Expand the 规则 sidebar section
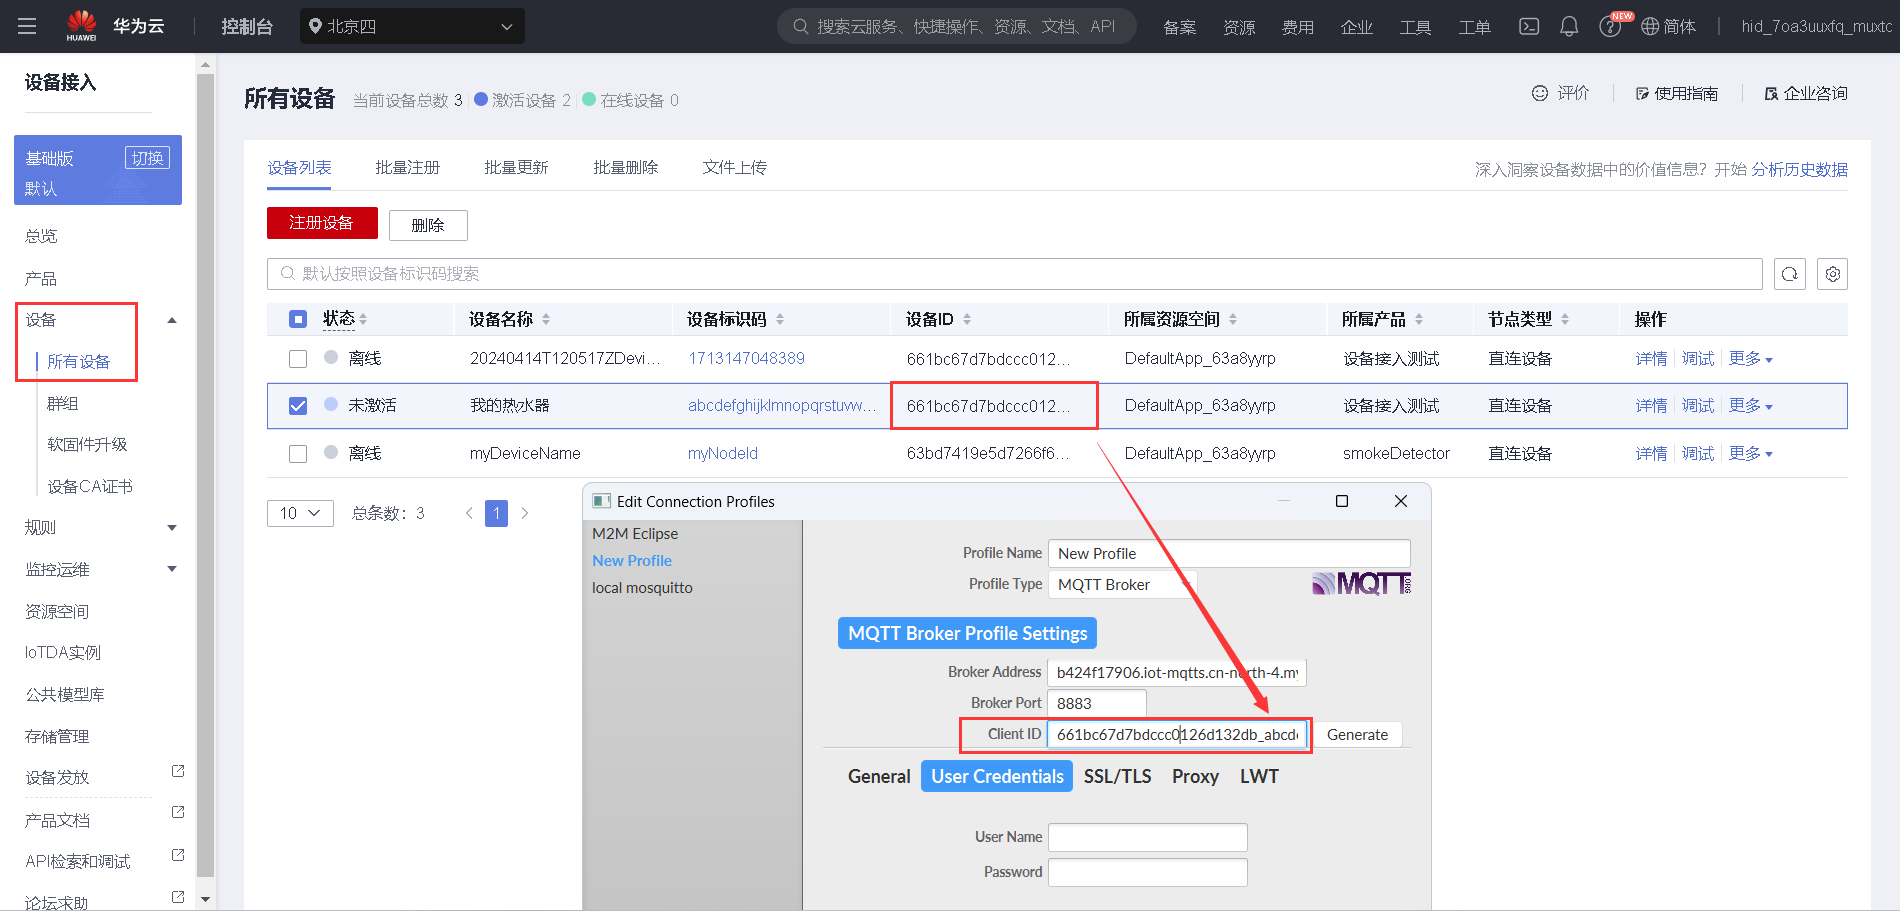 coord(172,528)
